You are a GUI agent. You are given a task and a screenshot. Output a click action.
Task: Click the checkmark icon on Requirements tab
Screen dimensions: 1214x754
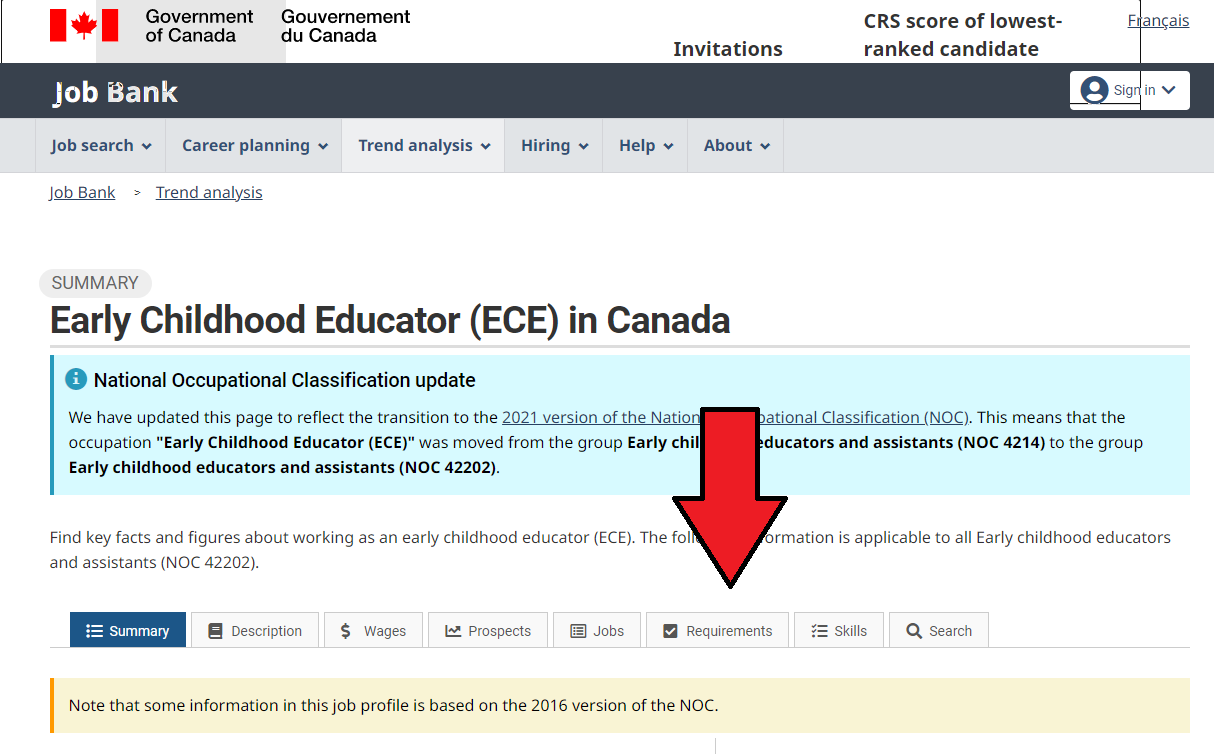(x=671, y=631)
